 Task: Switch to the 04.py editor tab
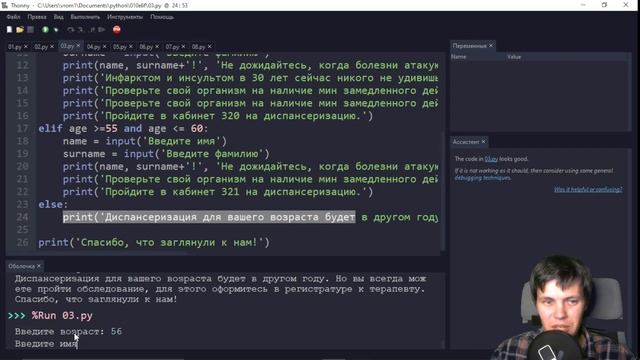[x=93, y=47]
